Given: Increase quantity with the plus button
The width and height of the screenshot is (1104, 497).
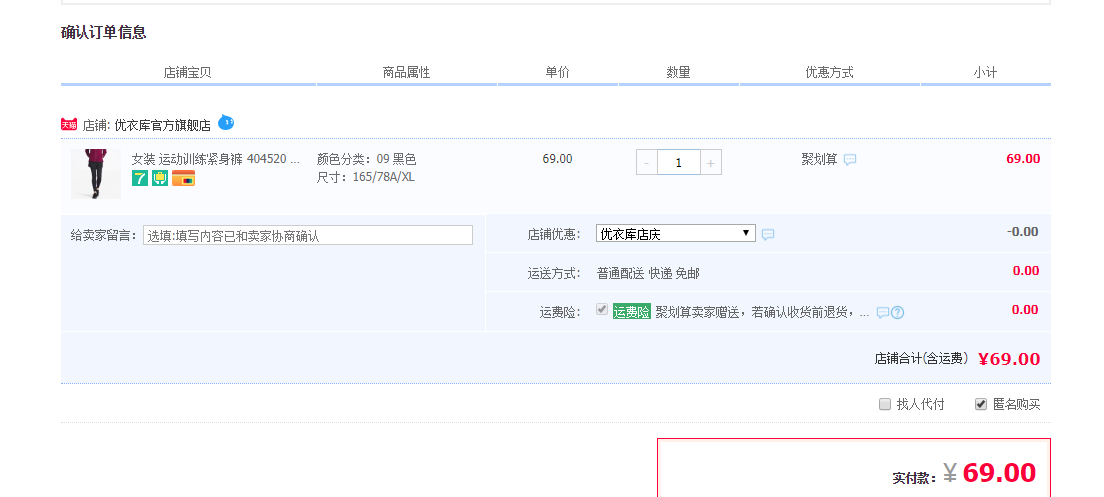Looking at the screenshot, I should 710,163.
